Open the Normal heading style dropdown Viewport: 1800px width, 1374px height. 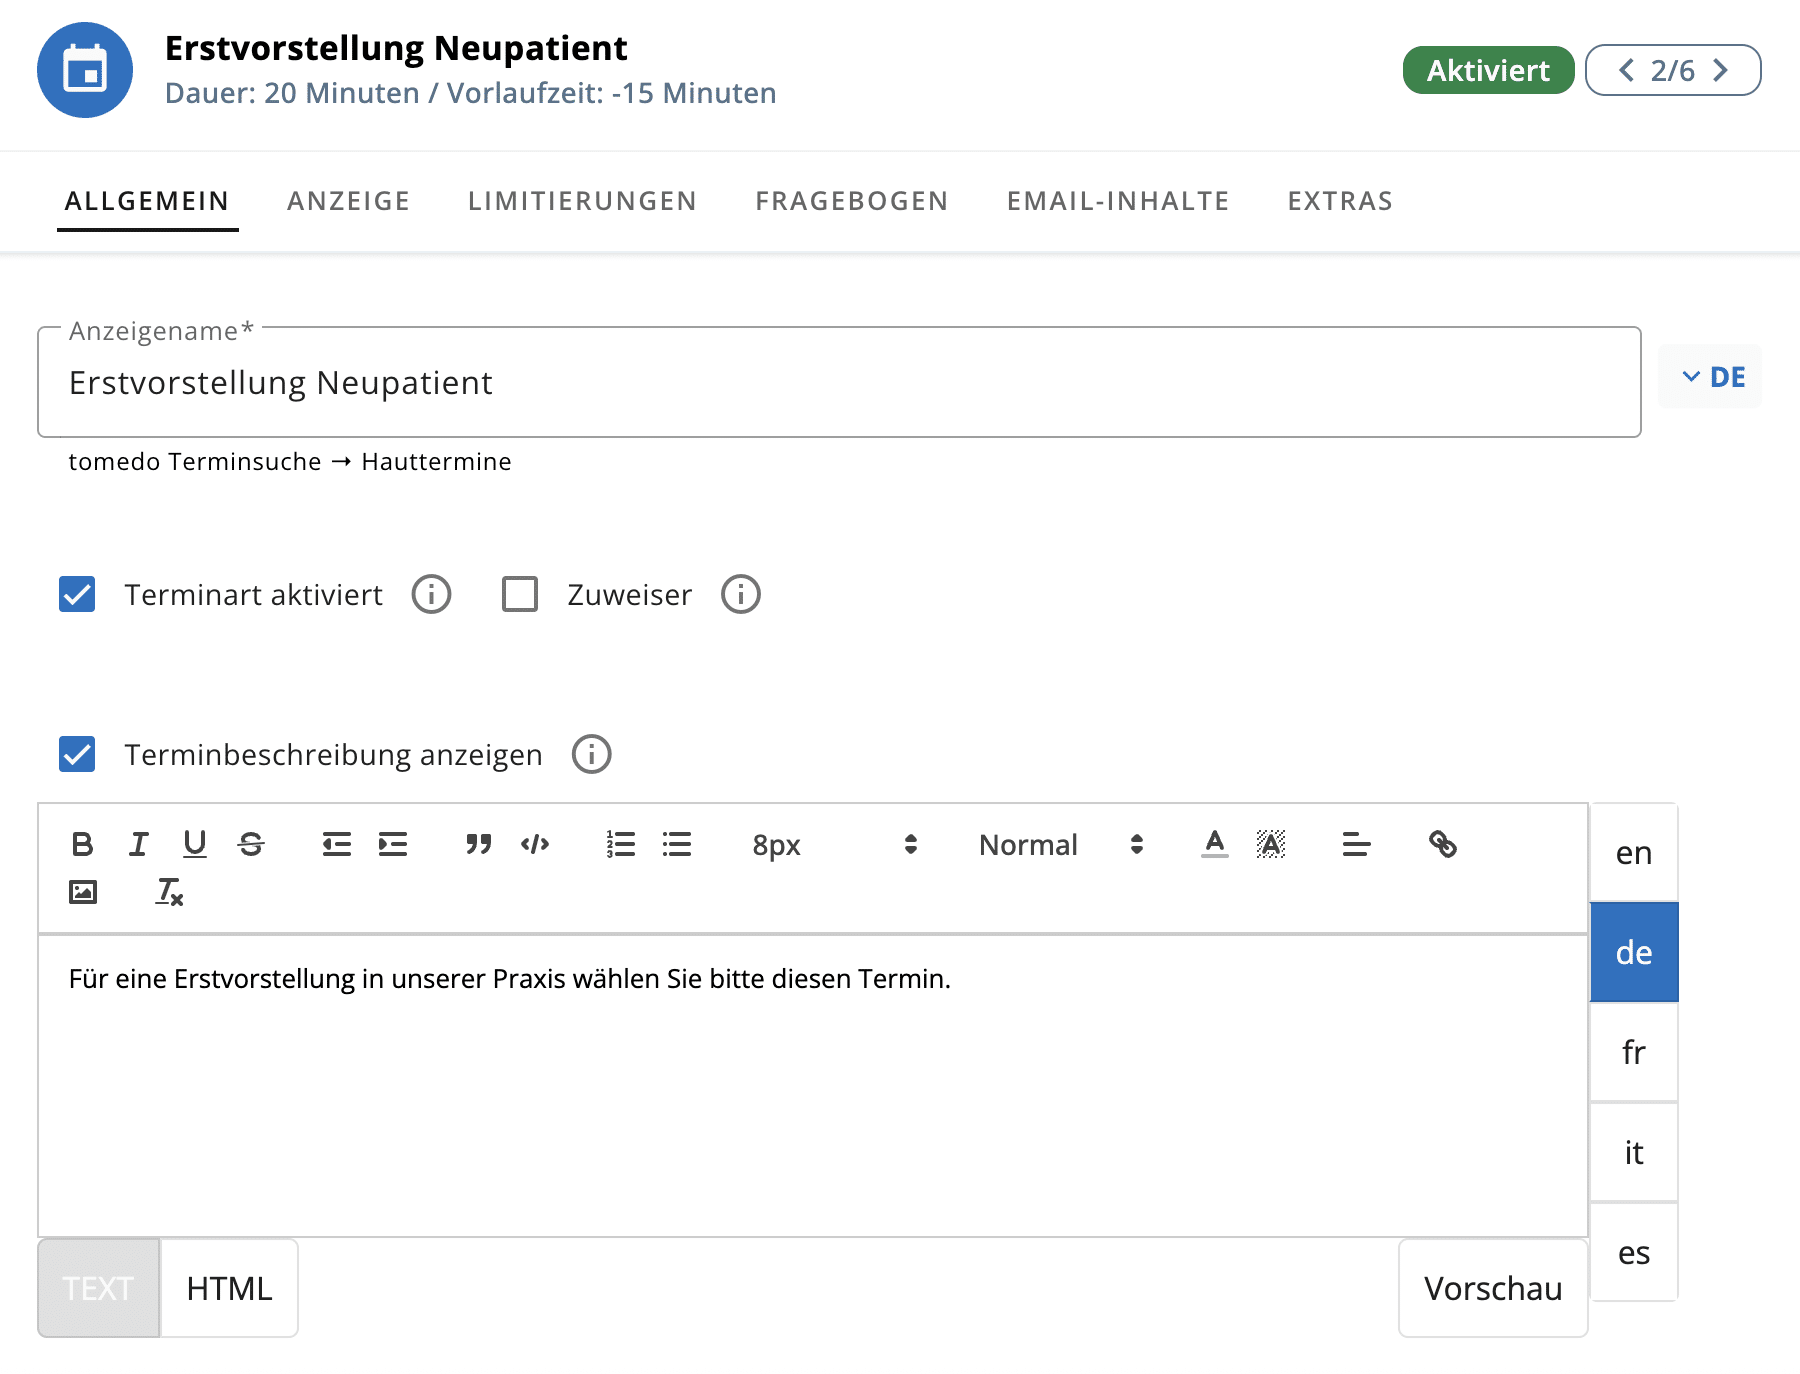[1060, 845]
